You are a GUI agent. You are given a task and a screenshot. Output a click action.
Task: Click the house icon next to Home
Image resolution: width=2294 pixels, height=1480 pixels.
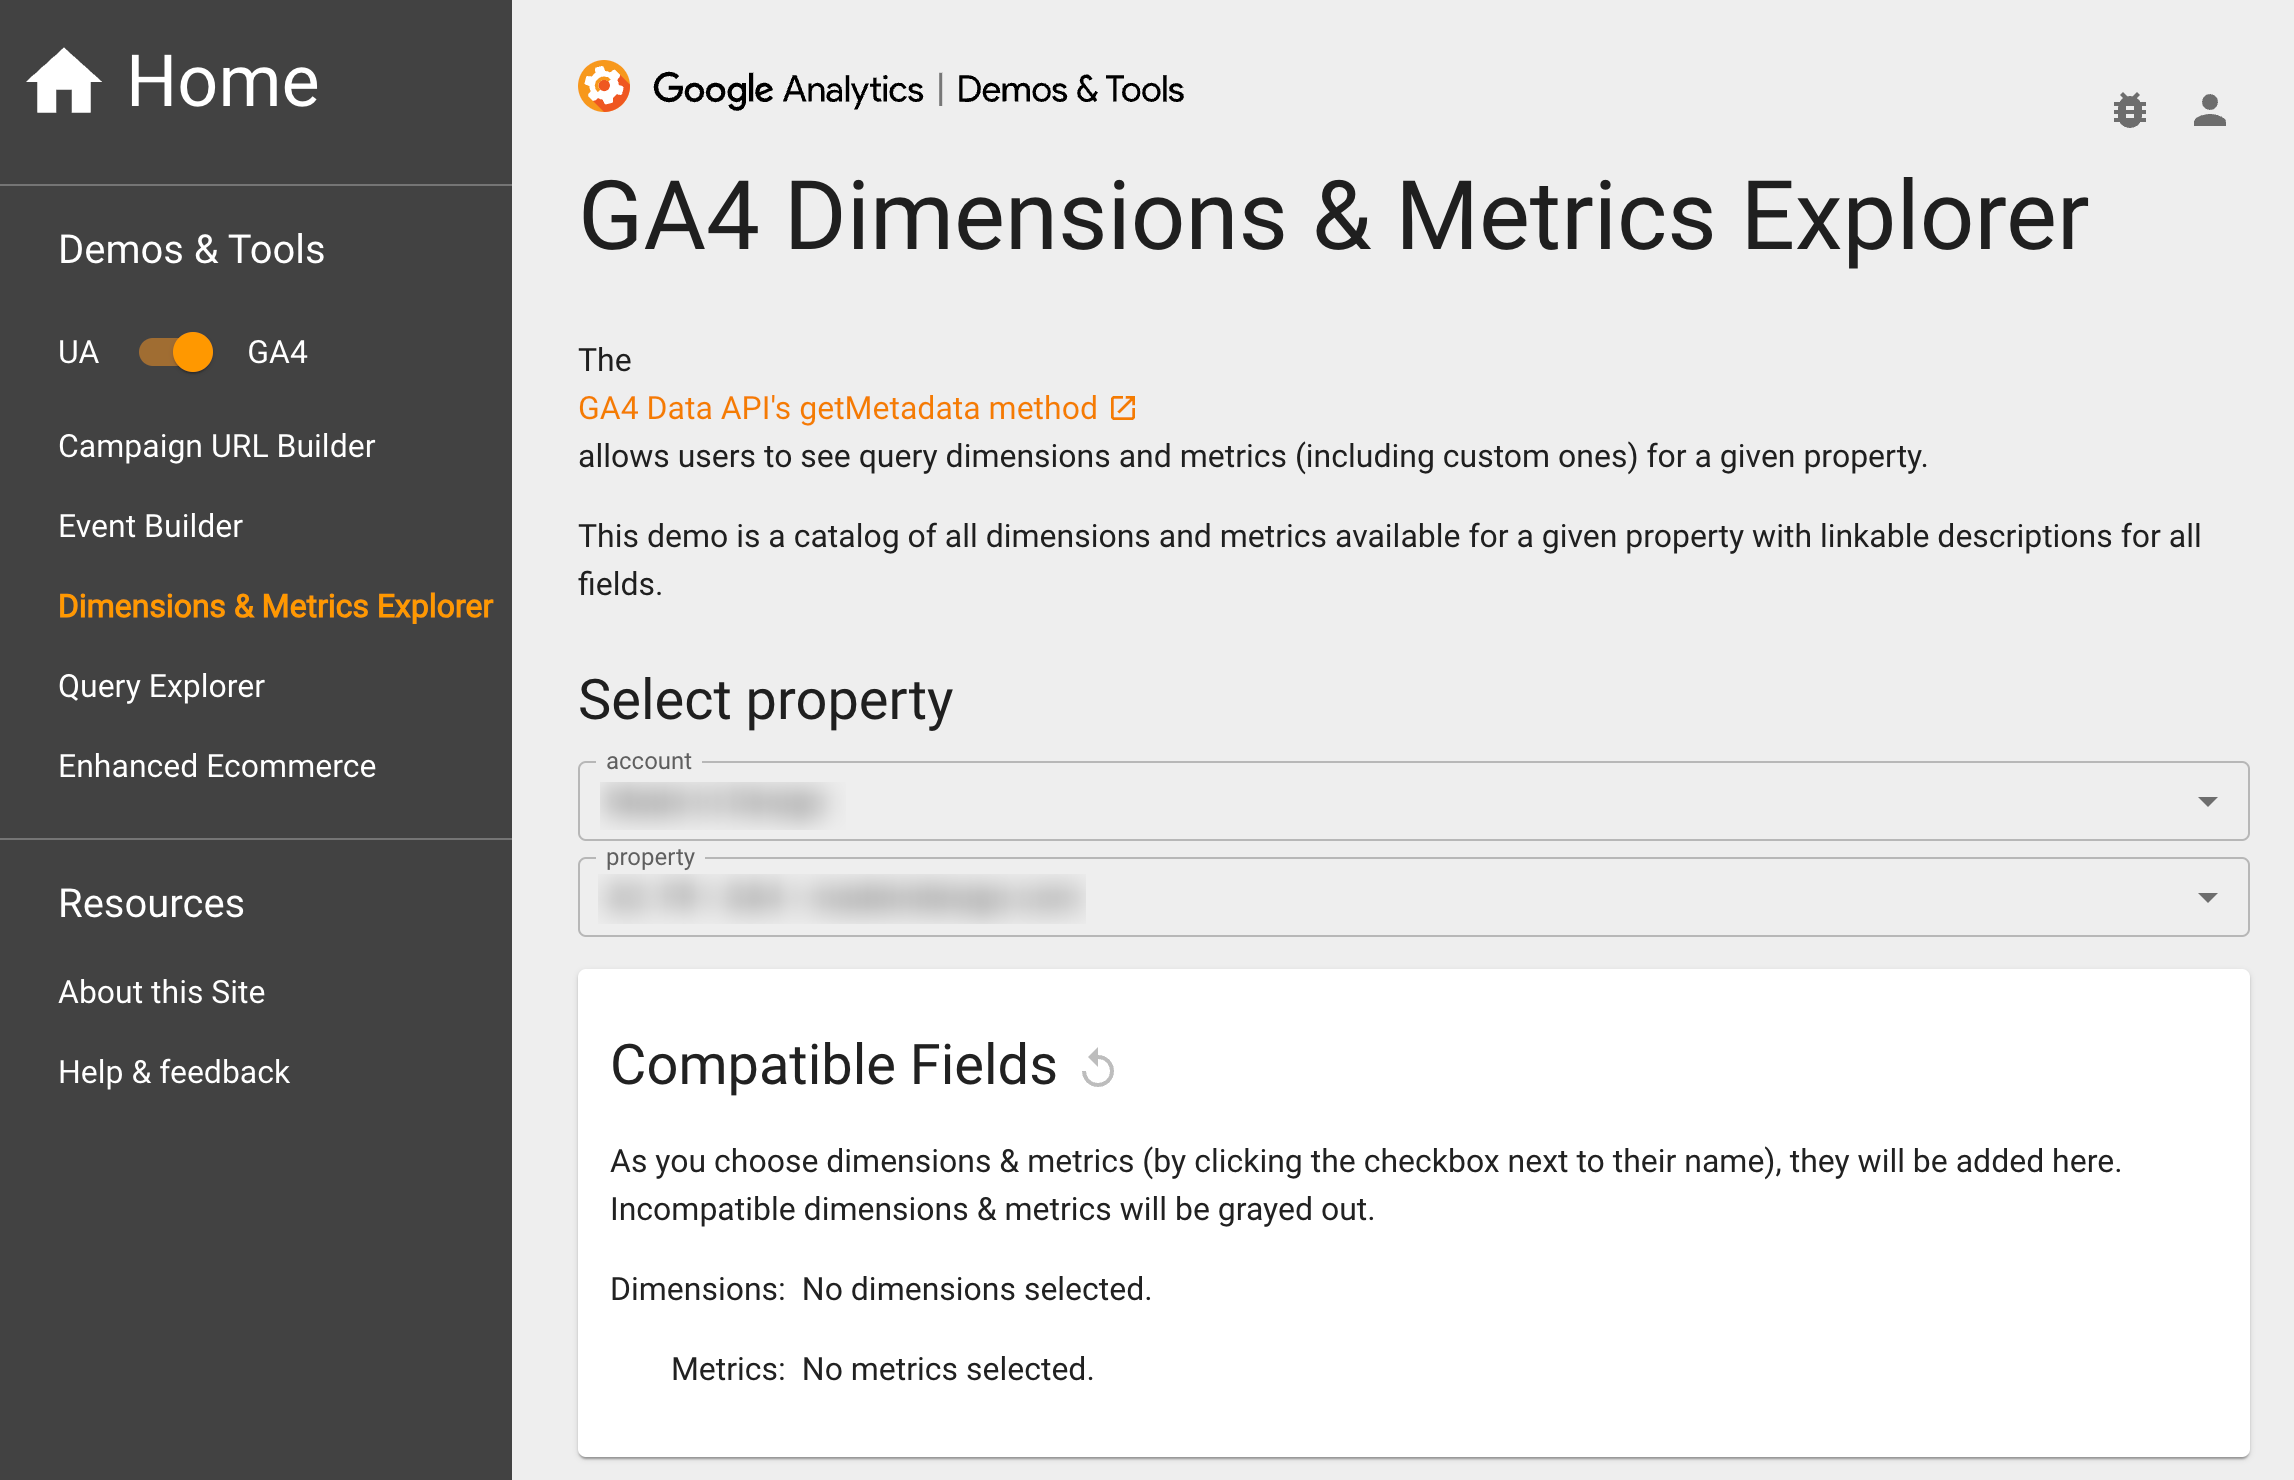pos(62,78)
